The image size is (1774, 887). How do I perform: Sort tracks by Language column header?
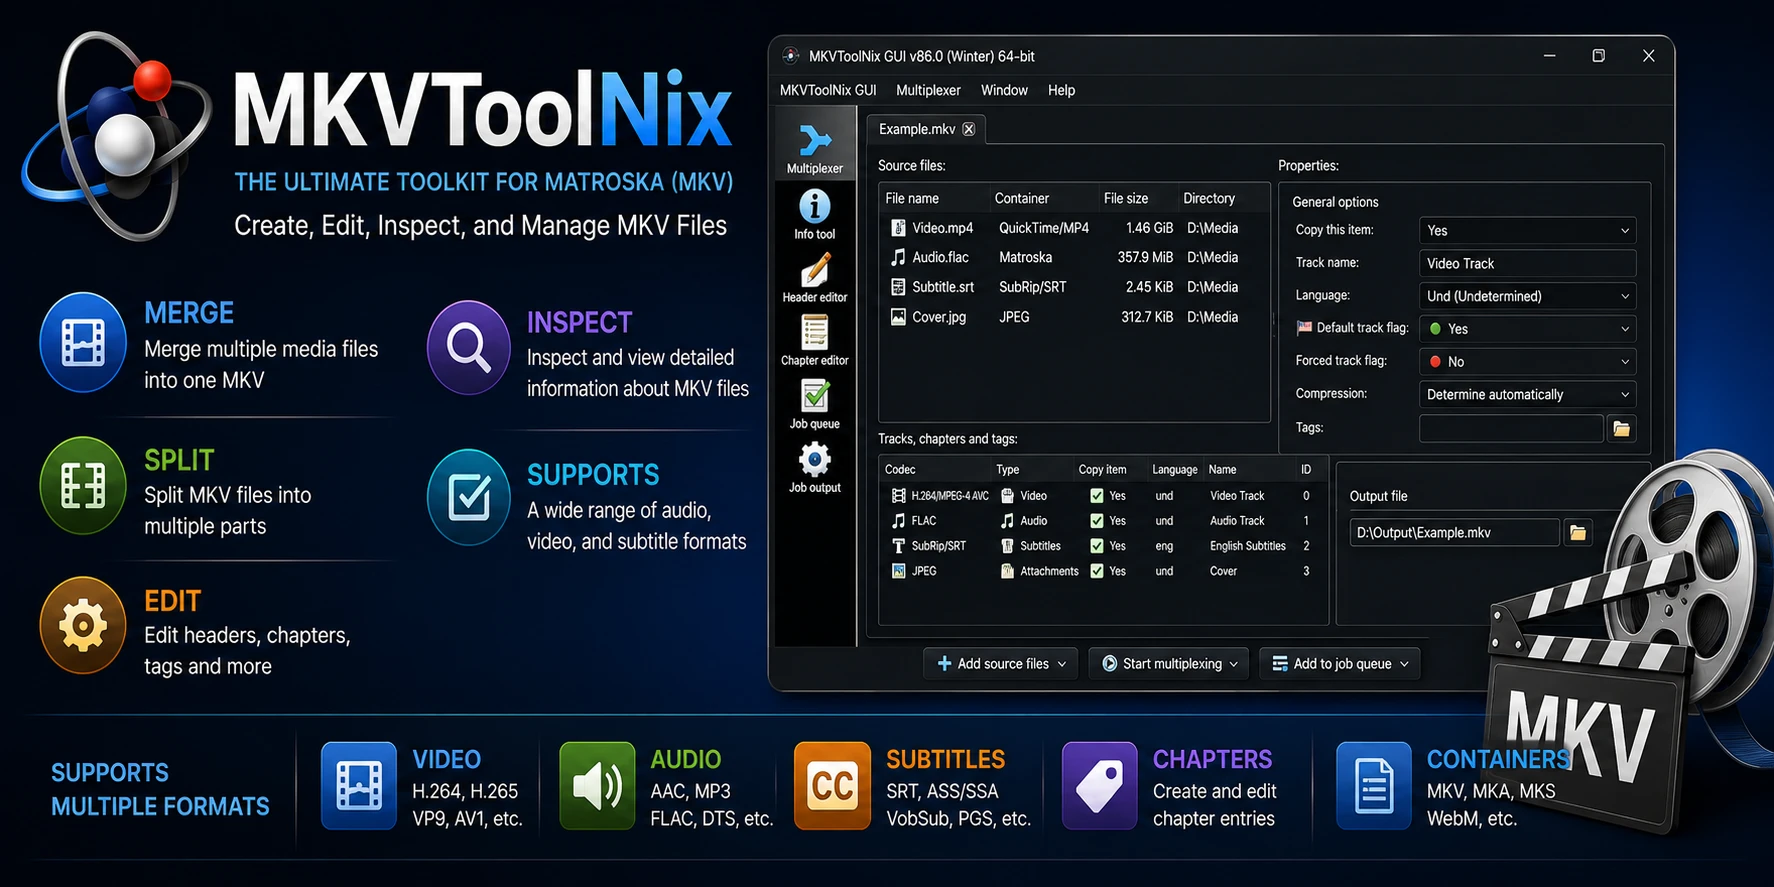pos(1174,470)
